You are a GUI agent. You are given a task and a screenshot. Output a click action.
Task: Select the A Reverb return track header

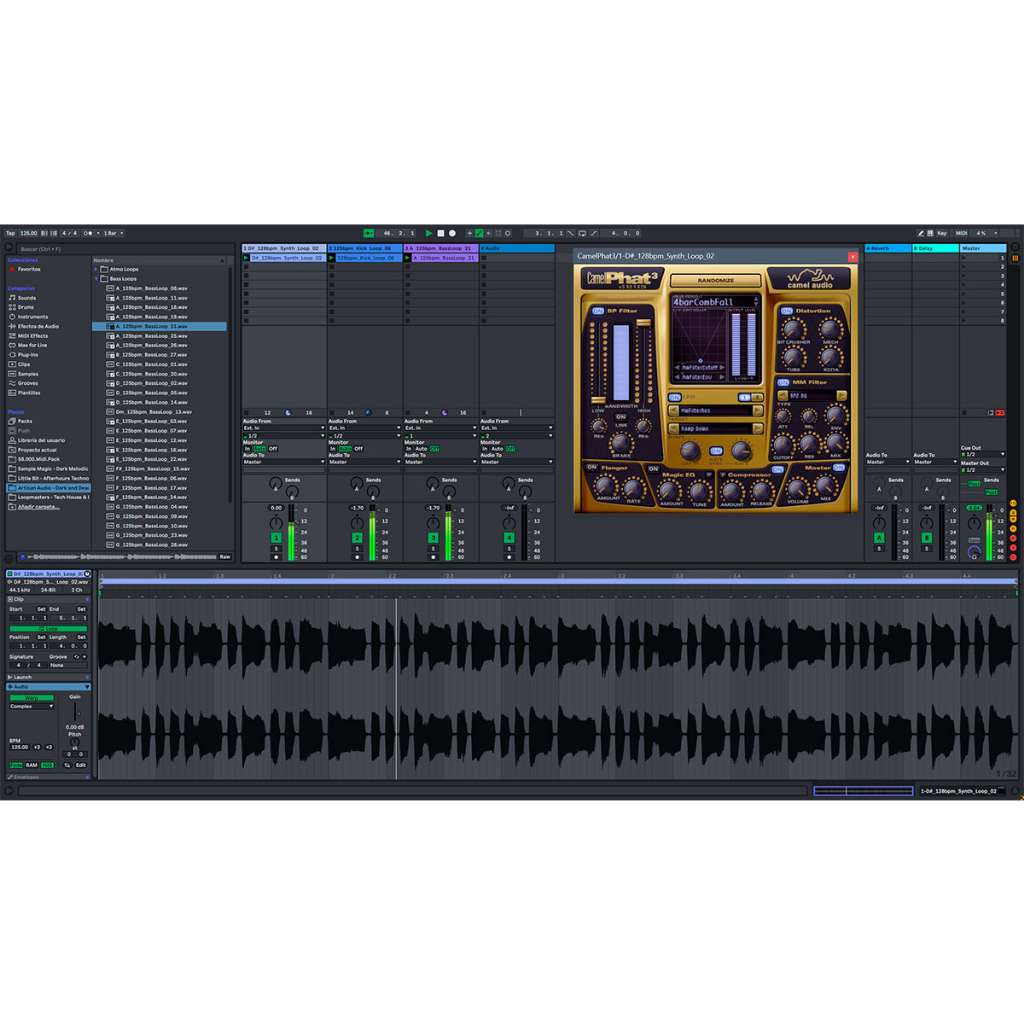[888, 248]
